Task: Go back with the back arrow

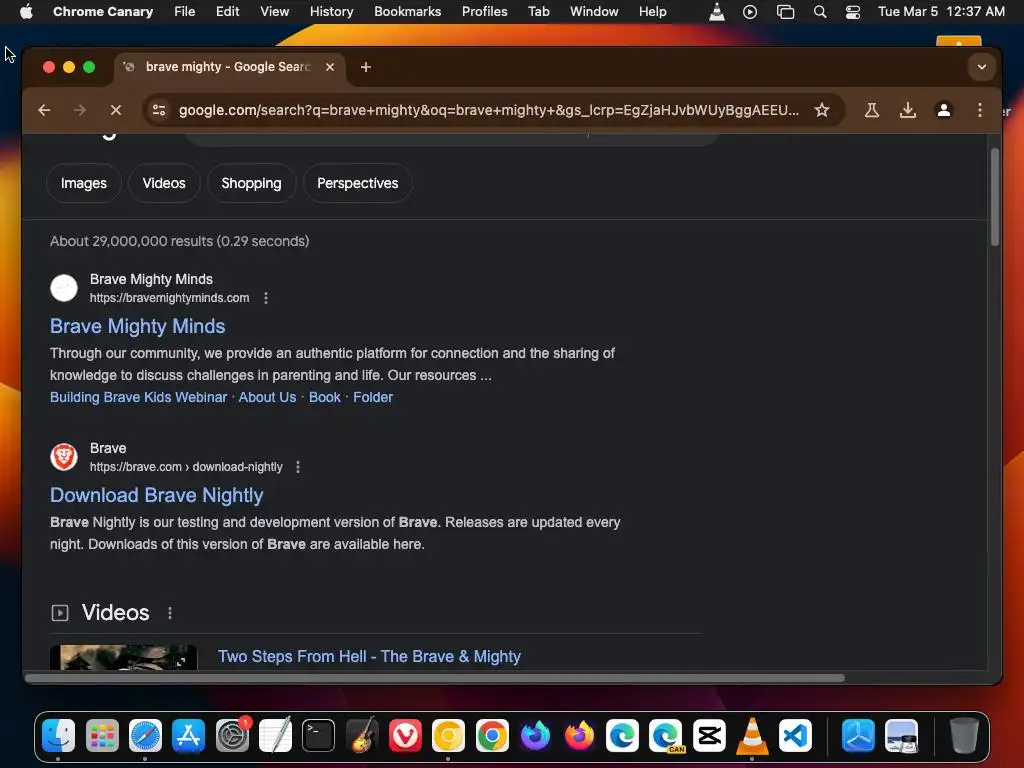Action: (x=44, y=110)
